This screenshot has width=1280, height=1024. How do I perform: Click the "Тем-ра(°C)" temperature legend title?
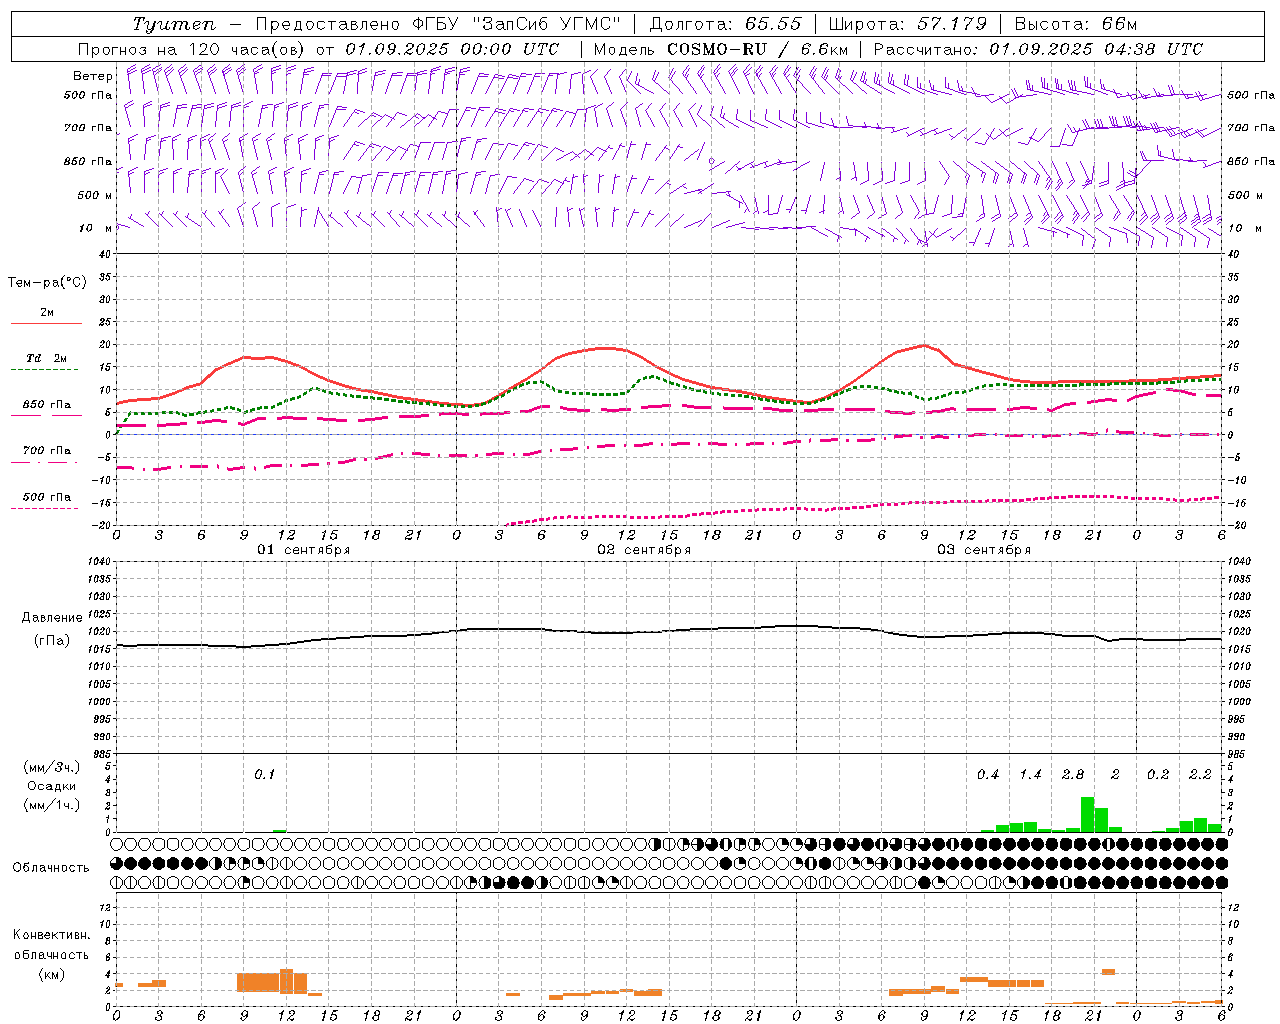(47, 283)
